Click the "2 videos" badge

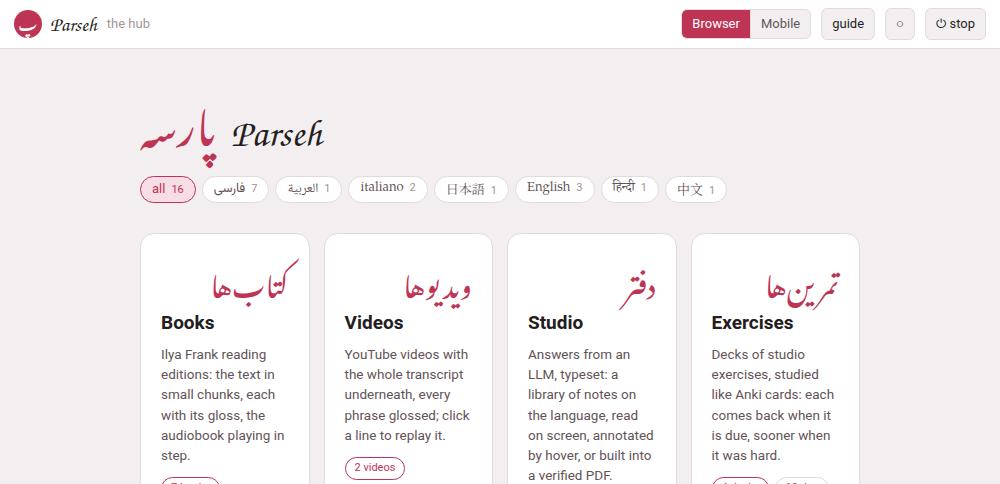(x=375, y=467)
